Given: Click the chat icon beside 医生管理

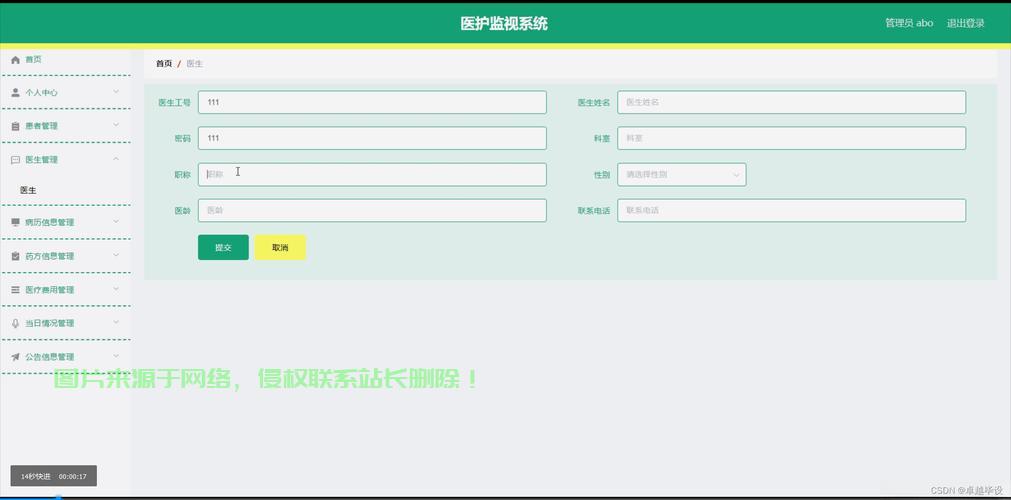Looking at the screenshot, I should click(15, 160).
